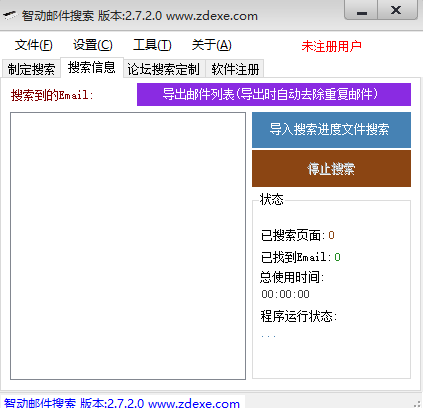Click inside the found Email list box

click(x=128, y=246)
